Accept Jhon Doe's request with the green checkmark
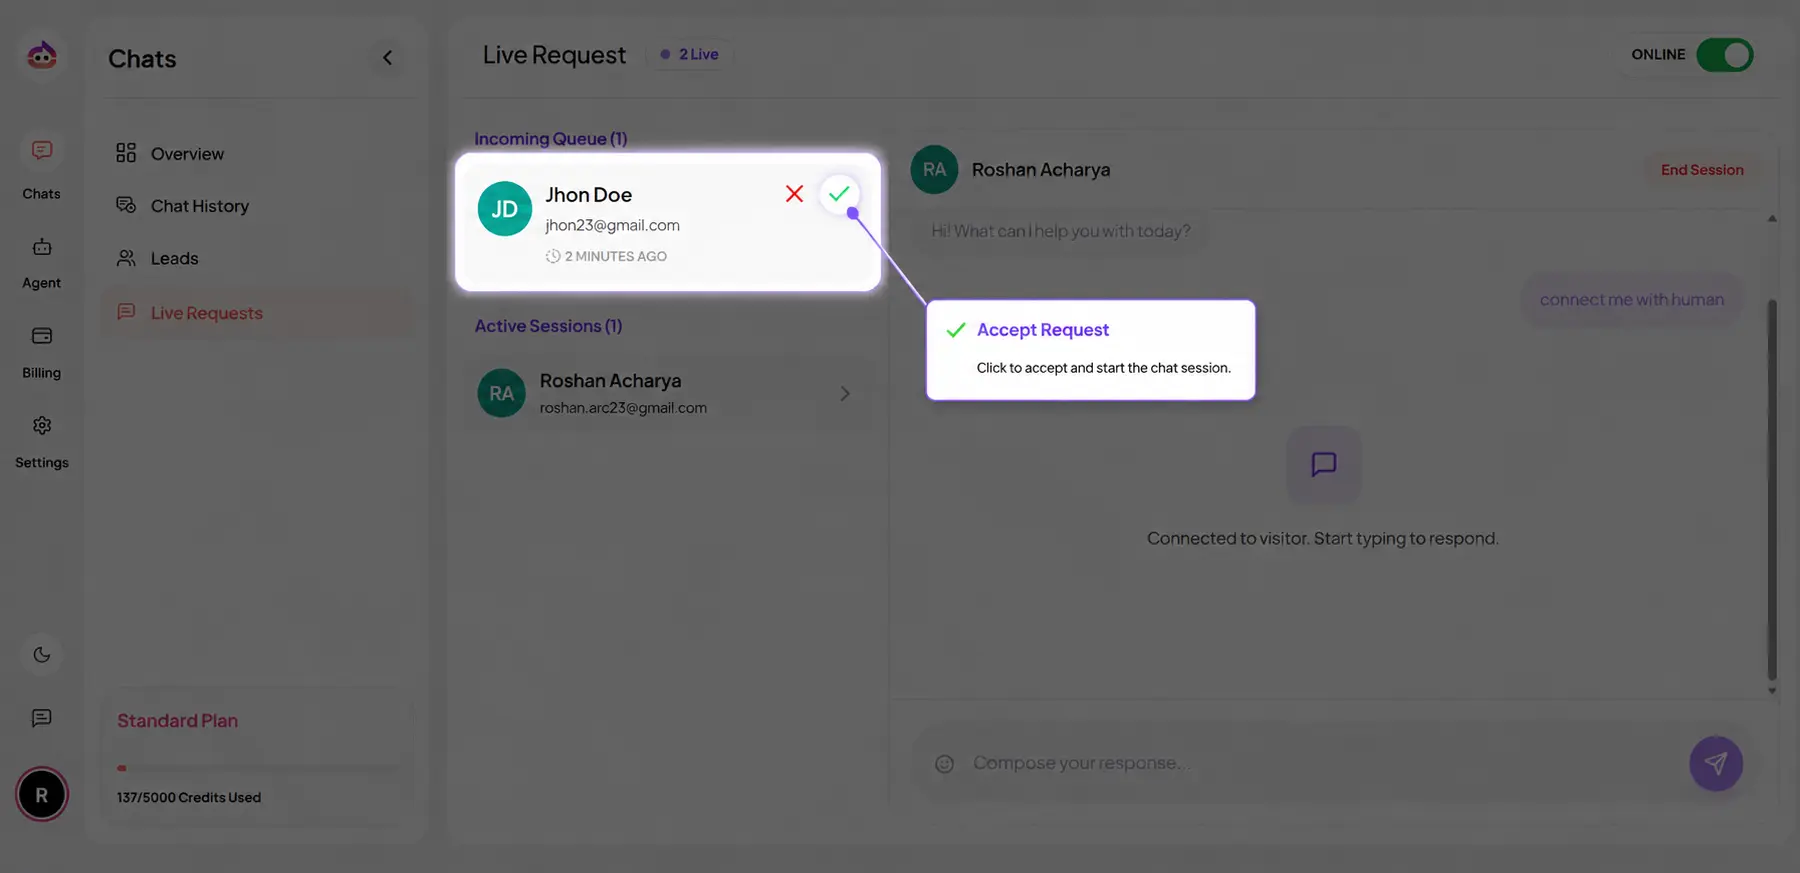 pos(839,194)
